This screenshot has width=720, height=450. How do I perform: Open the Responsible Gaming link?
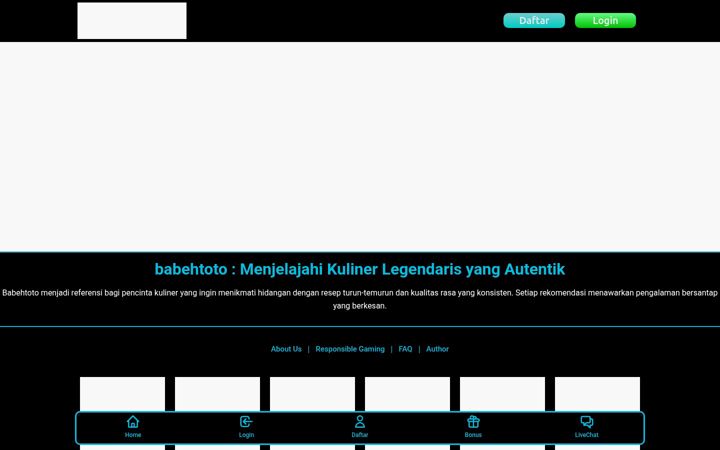tap(350, 349)
